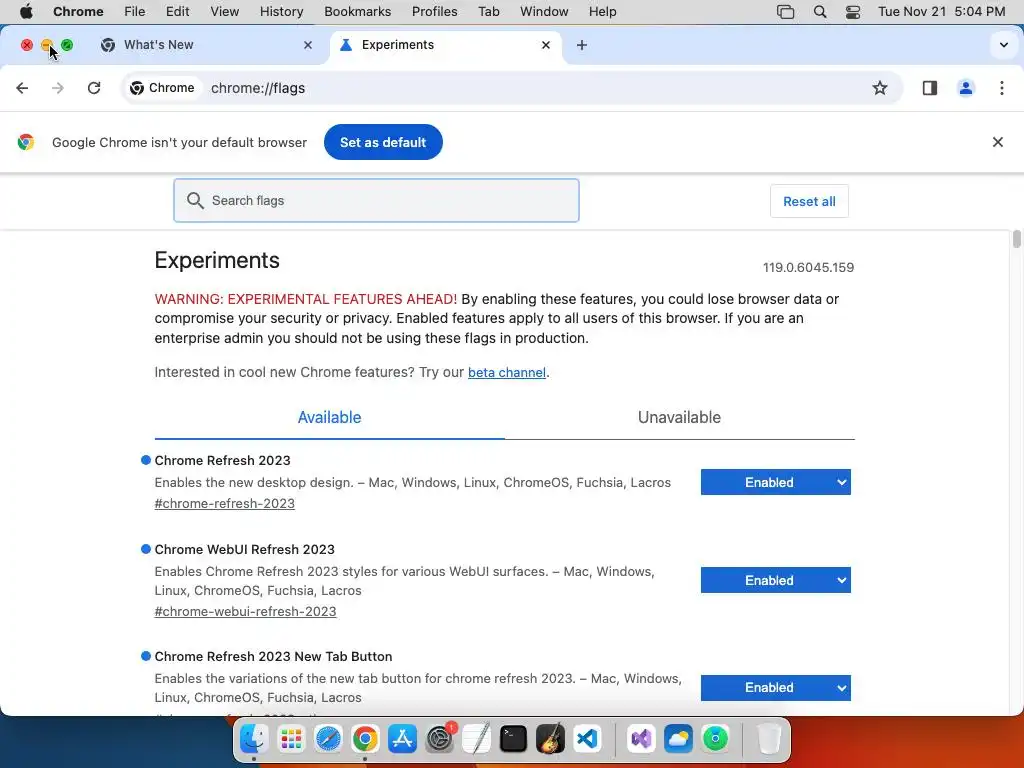The height and width of the screenshot is (768, 1024).
Task: Open the profile avatar menu
Action: tap(966, 88)
